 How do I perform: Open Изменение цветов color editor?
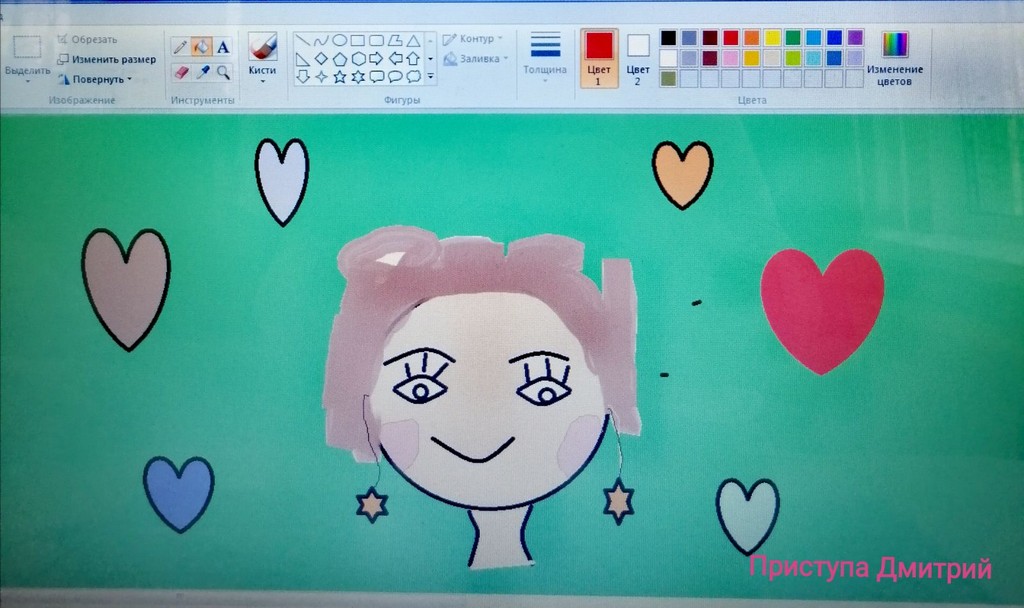[894, 59]
